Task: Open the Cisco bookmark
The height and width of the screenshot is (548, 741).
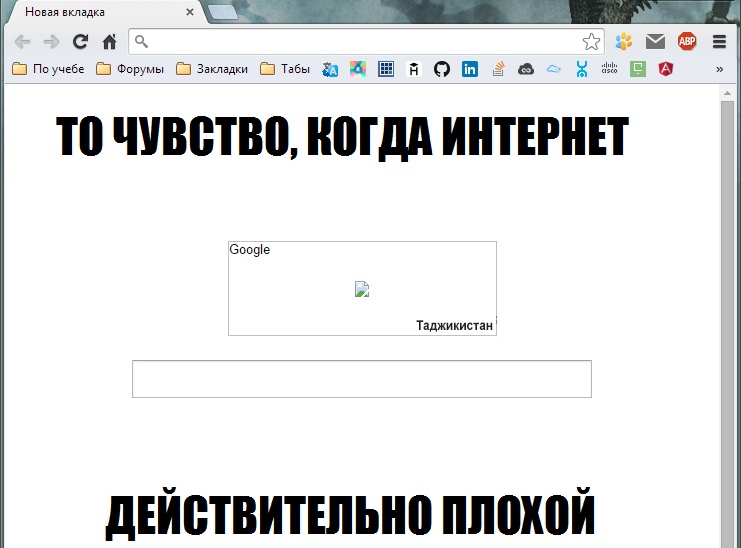Action: (x=610, y=69)
